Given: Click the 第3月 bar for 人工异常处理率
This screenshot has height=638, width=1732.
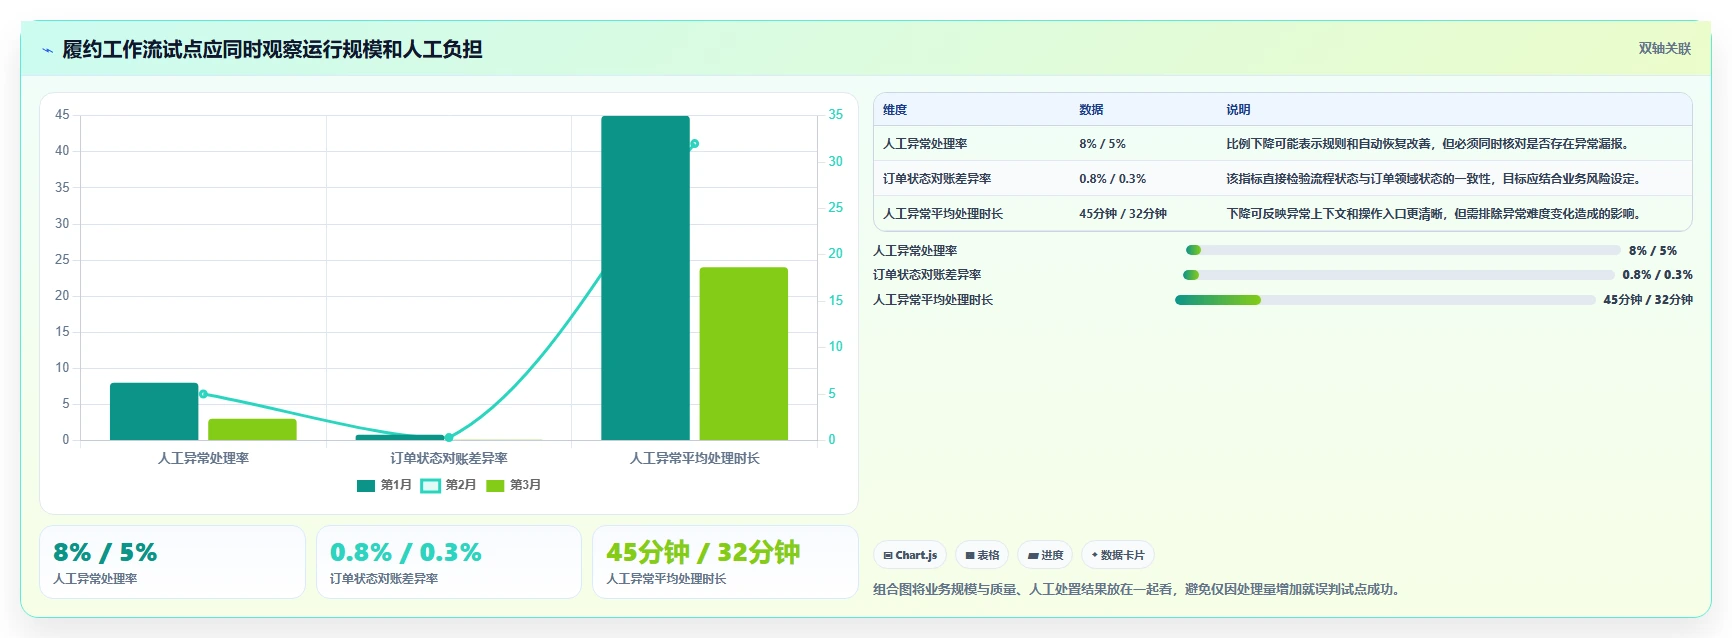Looking at the screenshot, I should click(252, 429).
